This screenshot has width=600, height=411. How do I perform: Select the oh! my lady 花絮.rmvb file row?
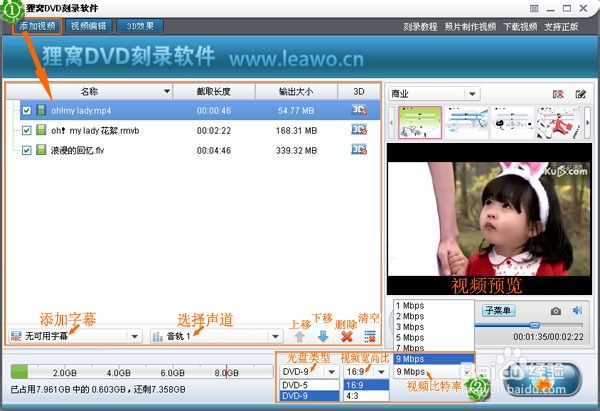[x=200, y=130]
